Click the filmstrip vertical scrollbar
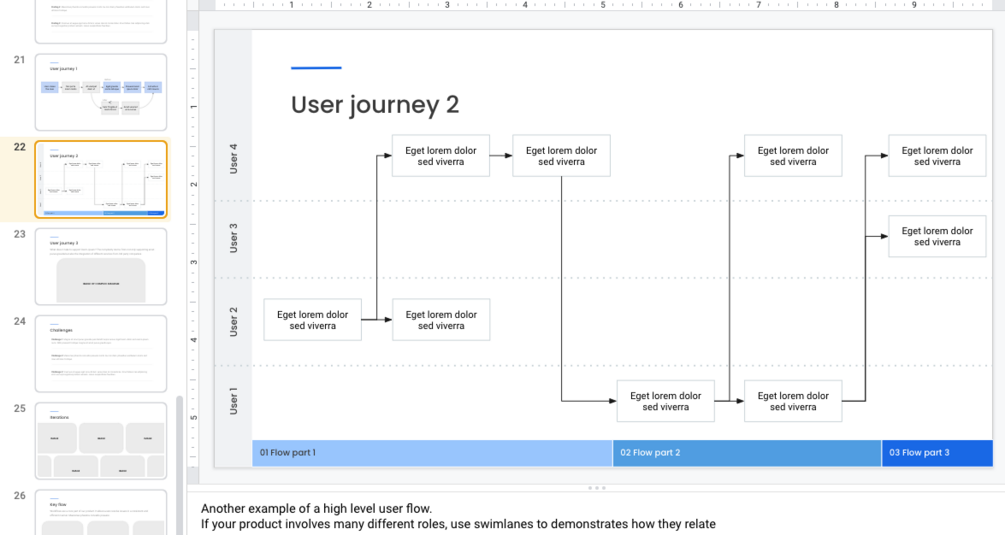Viewport: 1005px width, 535px height. [179, 465]
